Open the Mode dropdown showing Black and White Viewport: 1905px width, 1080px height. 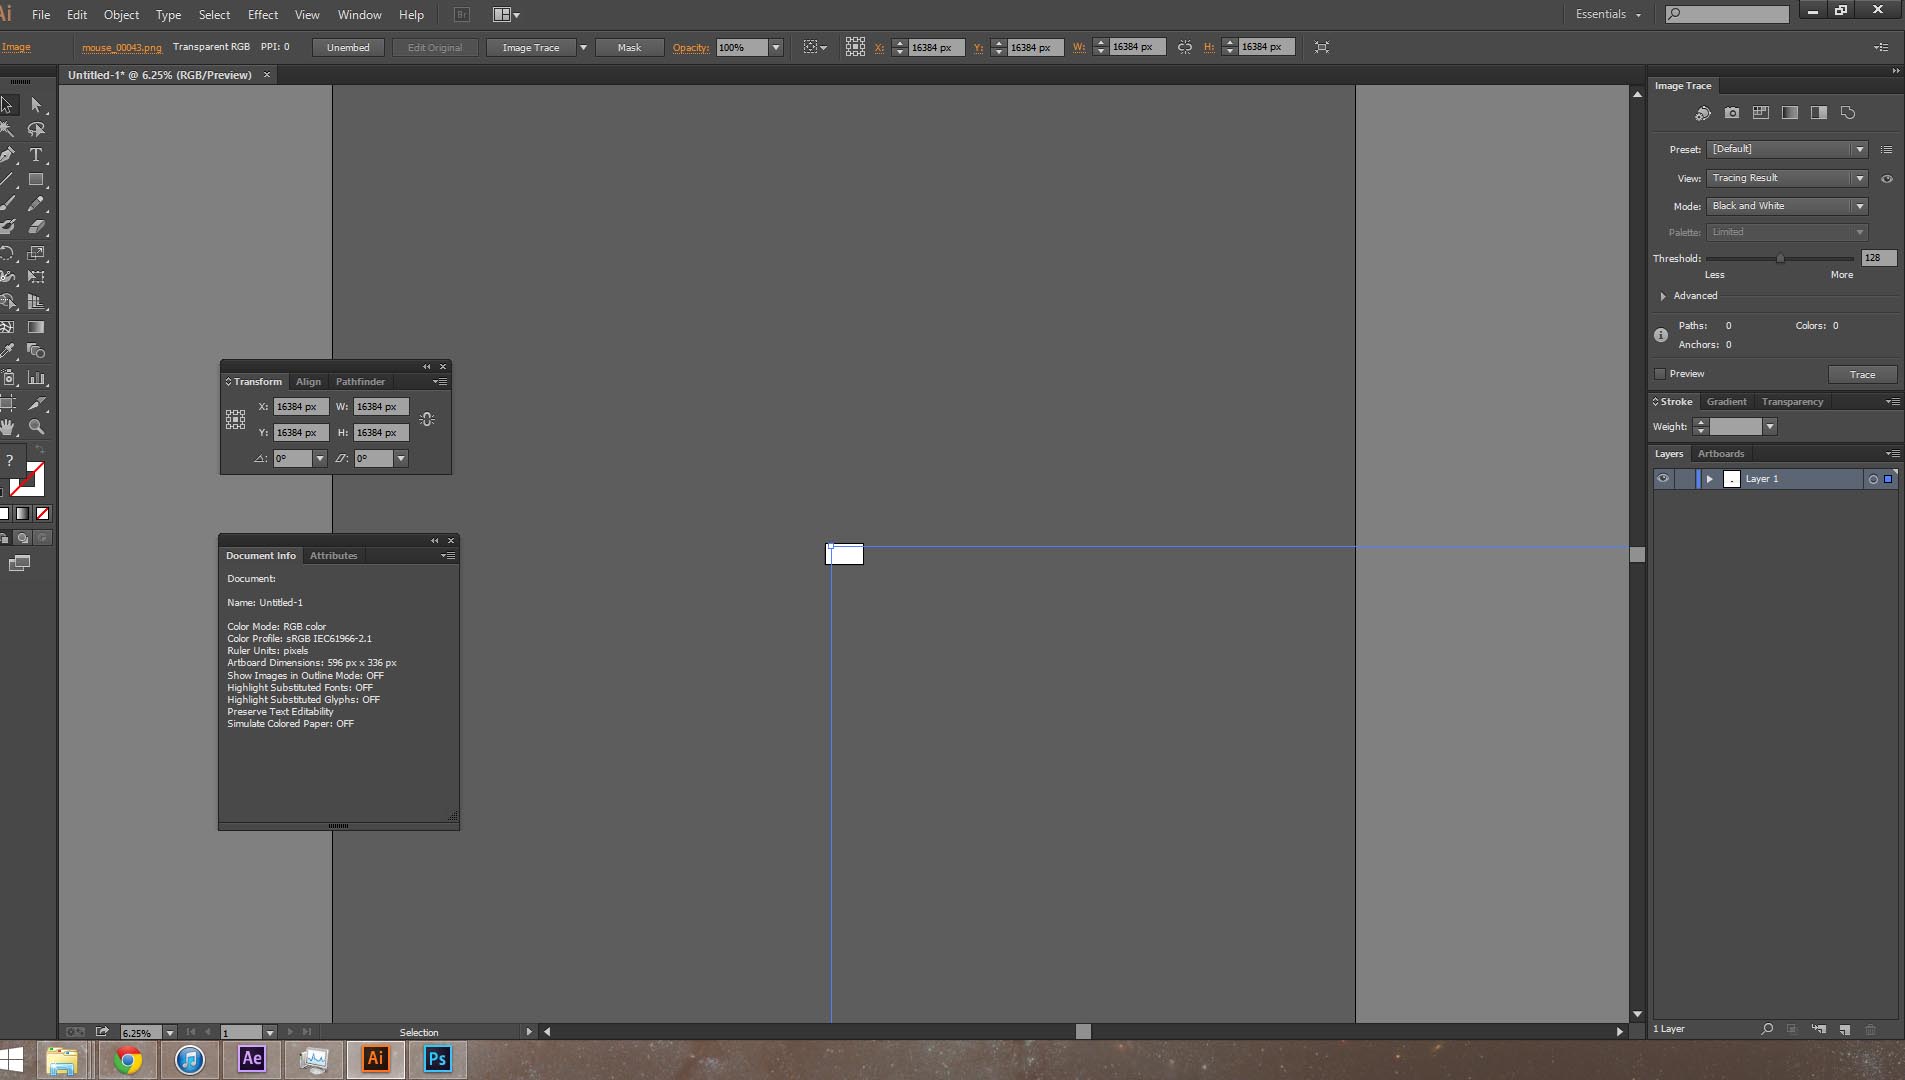[1787, 206]
